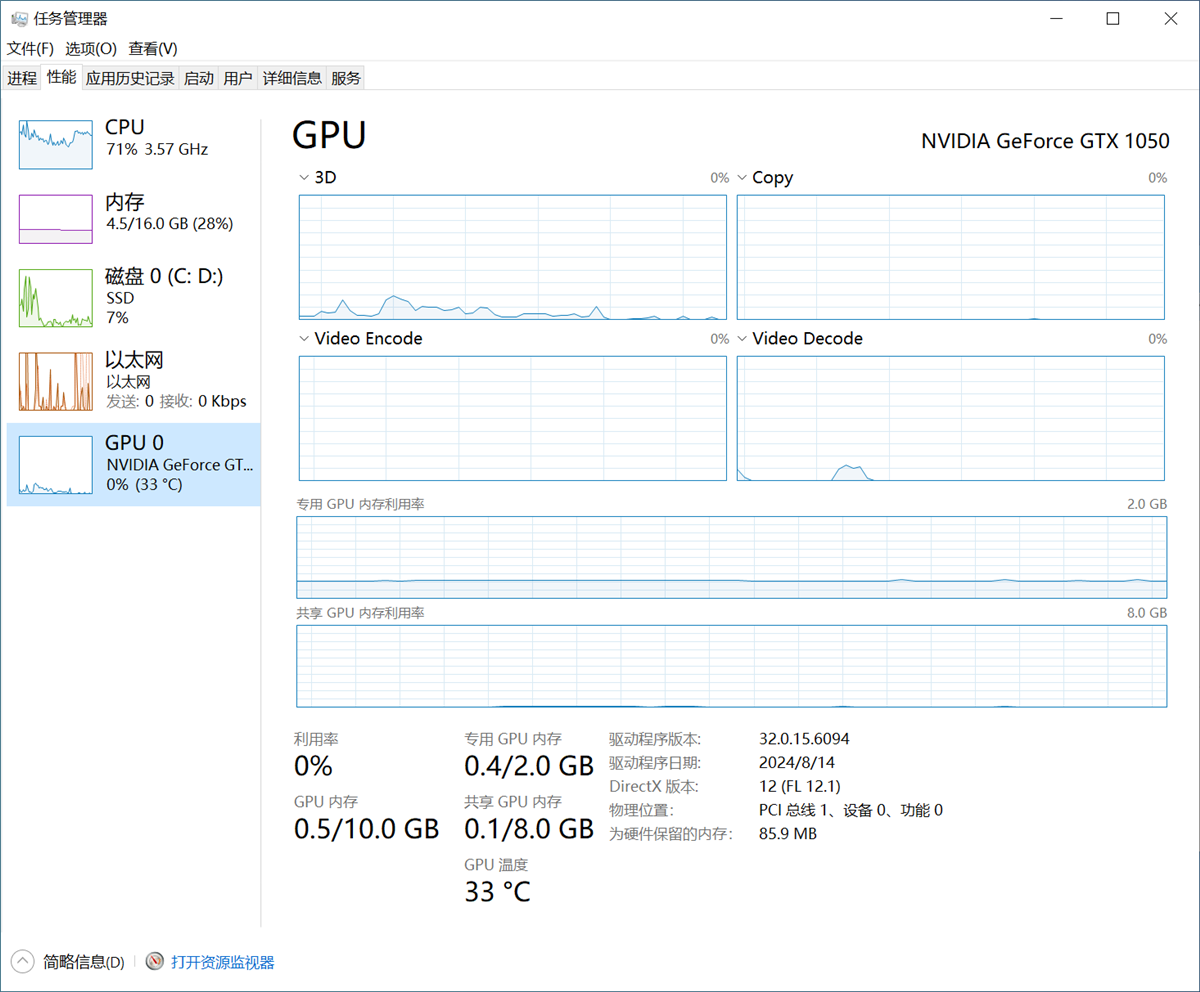
Task: Click the 简略信息 collapse arrow icon
Action: (23, 962)
